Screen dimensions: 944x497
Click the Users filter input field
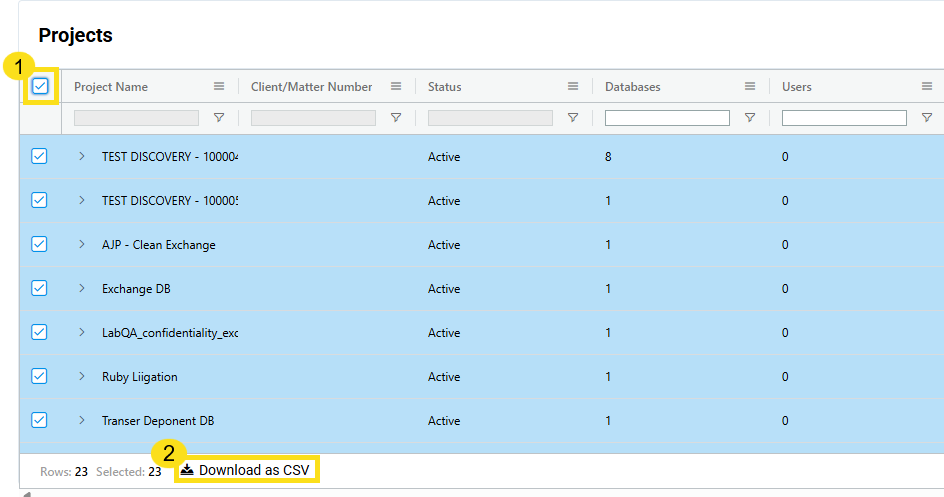[844, 118]
